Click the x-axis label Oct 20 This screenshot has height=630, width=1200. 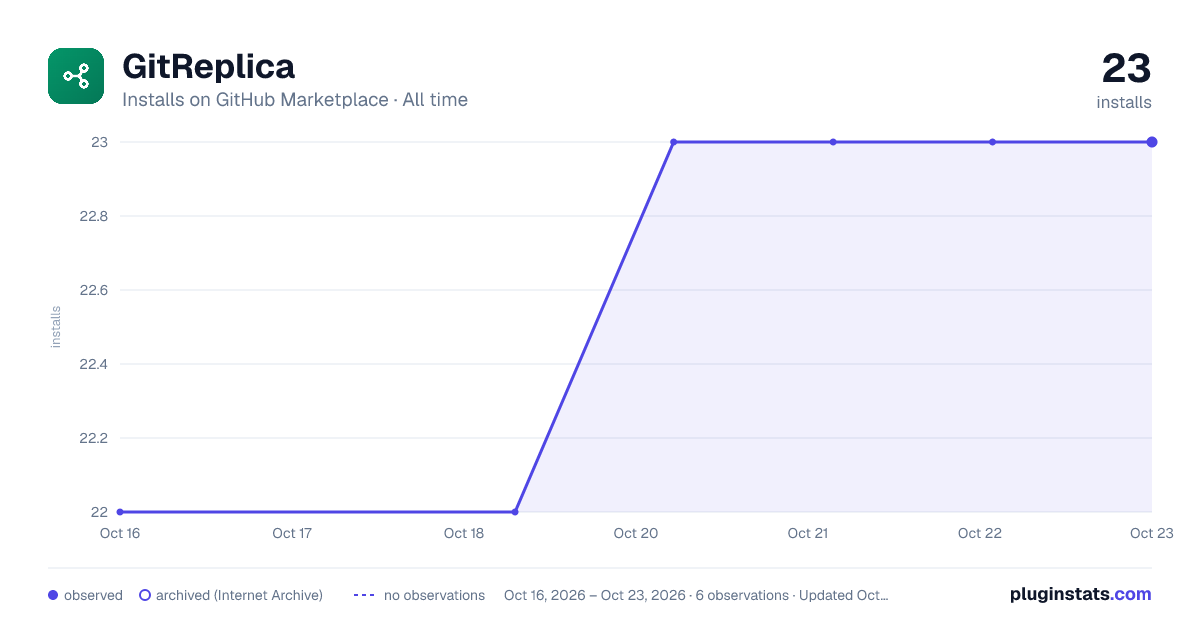click(x=636, y=533)
